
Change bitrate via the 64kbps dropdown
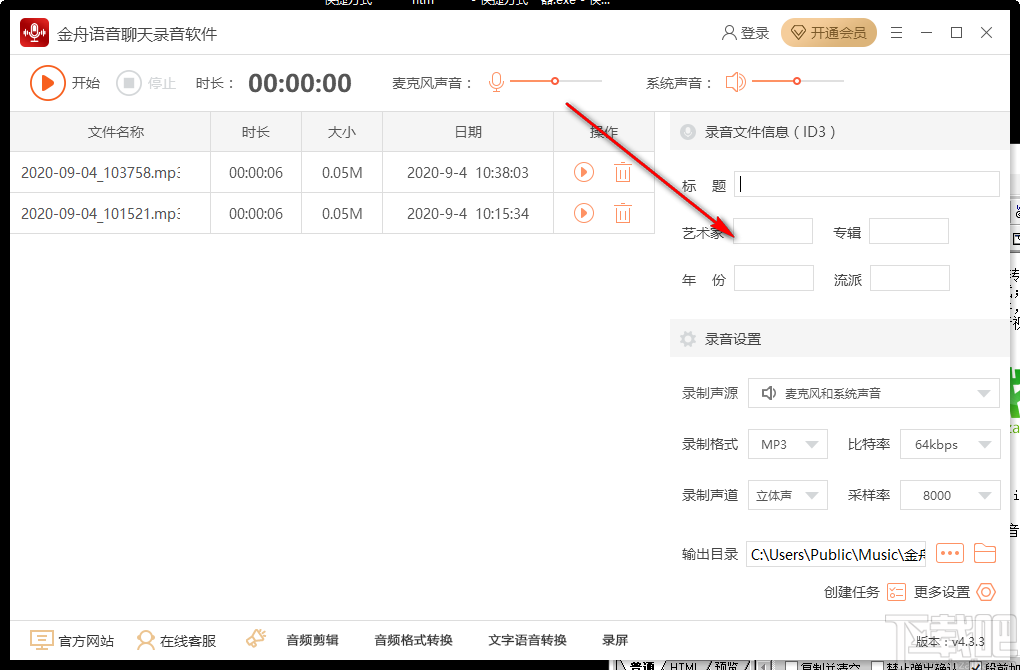(x=949, y=443)
